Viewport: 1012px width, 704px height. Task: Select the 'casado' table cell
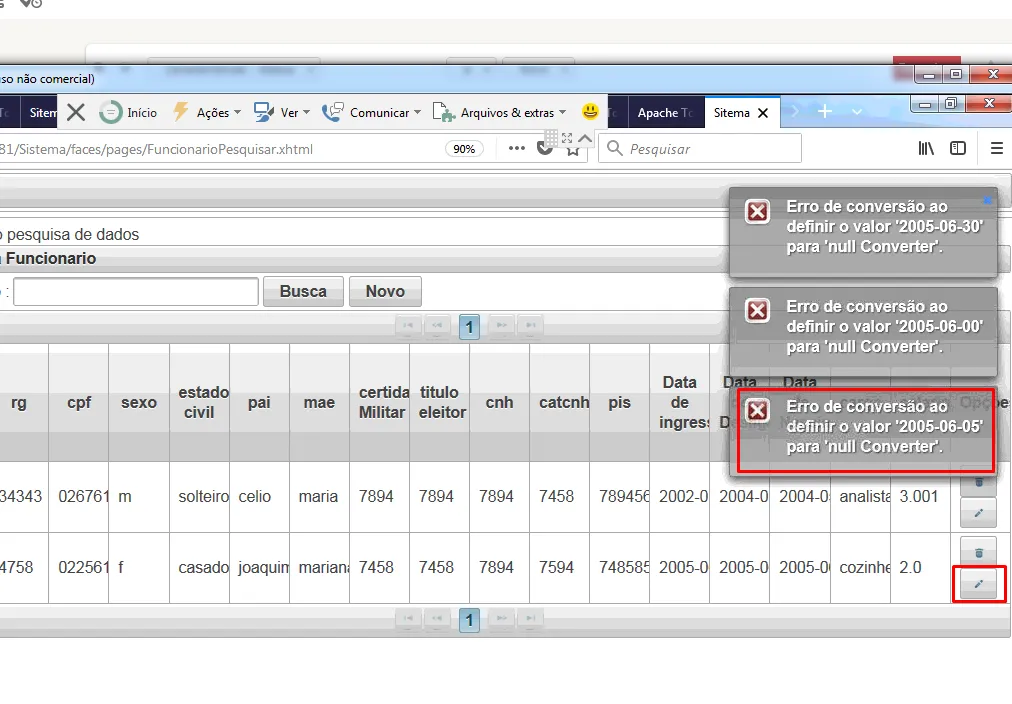point(199,568)
